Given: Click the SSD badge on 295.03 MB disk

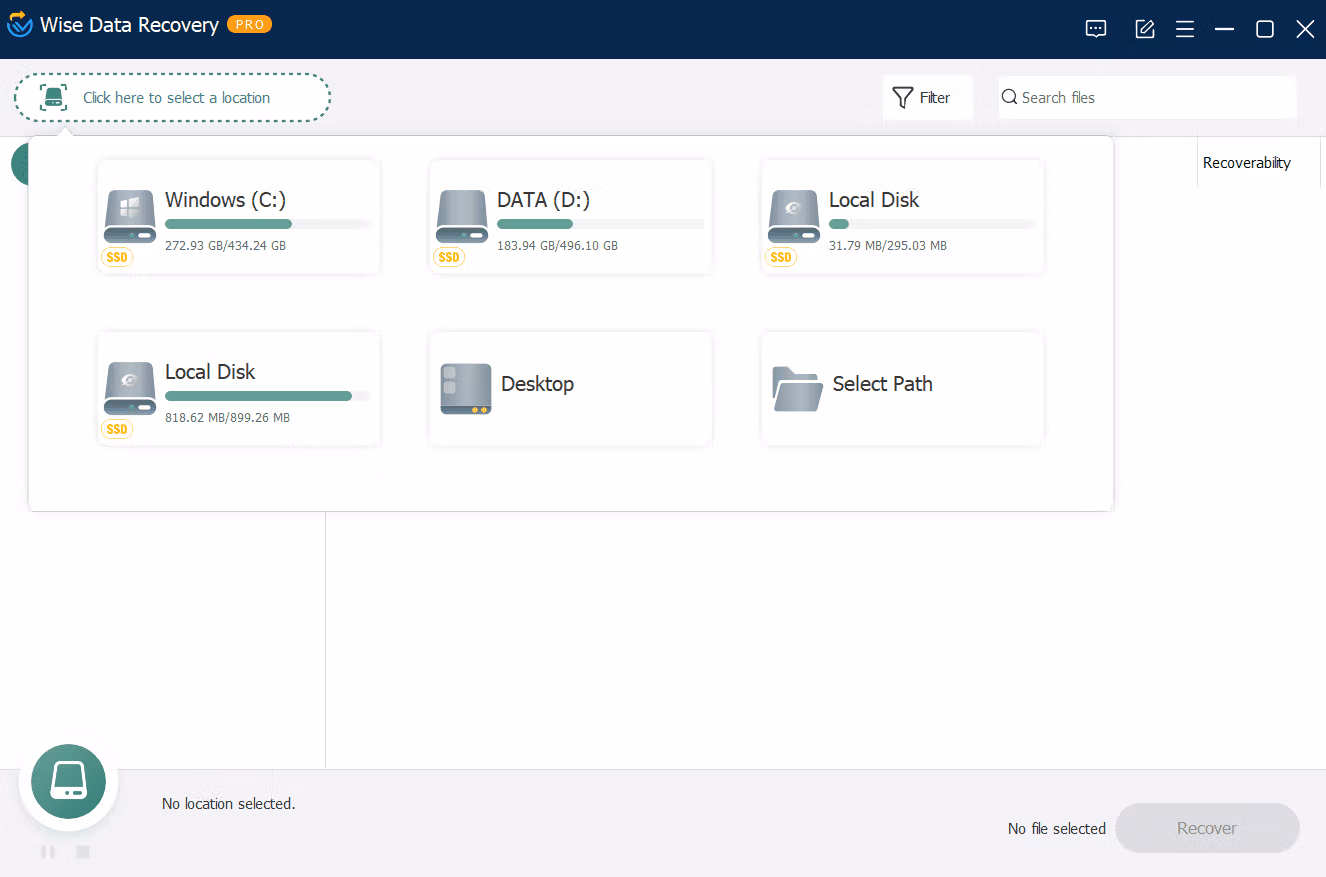Looking at the screenshot, I should point(781,258).
